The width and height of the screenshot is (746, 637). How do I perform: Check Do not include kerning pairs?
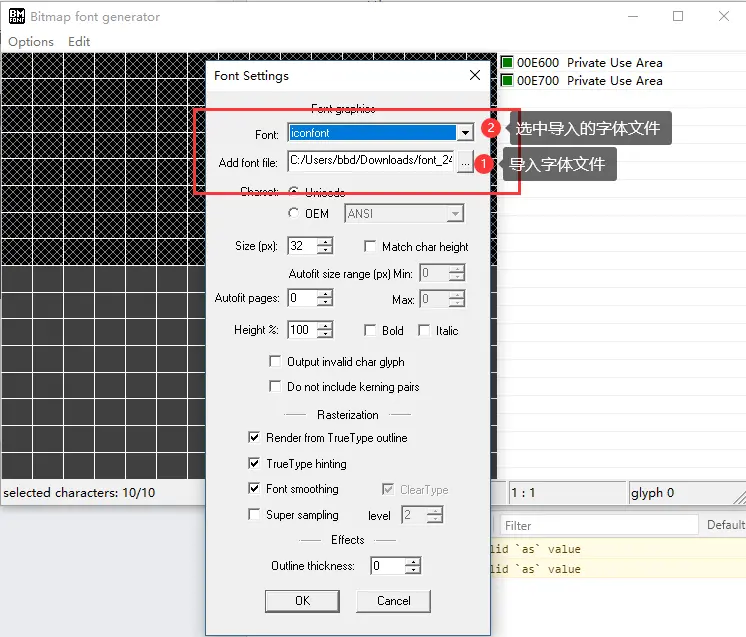275,386
